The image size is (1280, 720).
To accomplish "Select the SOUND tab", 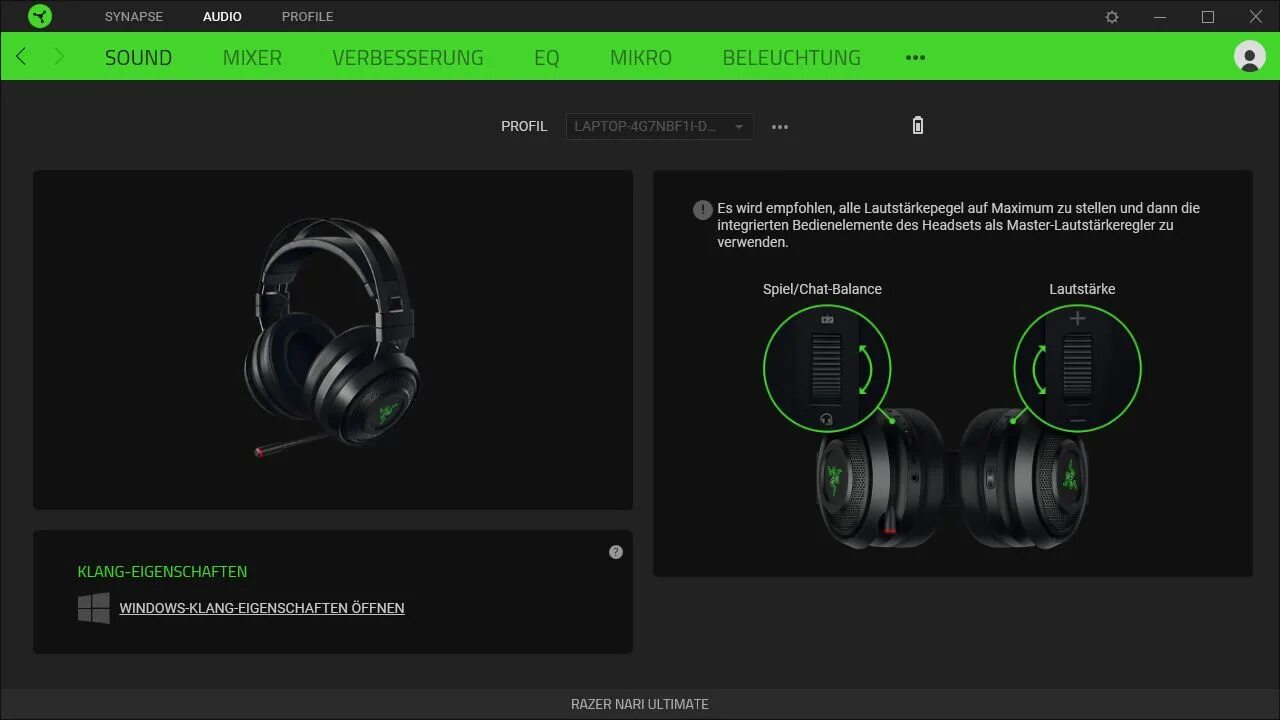I will coord(139,58).
